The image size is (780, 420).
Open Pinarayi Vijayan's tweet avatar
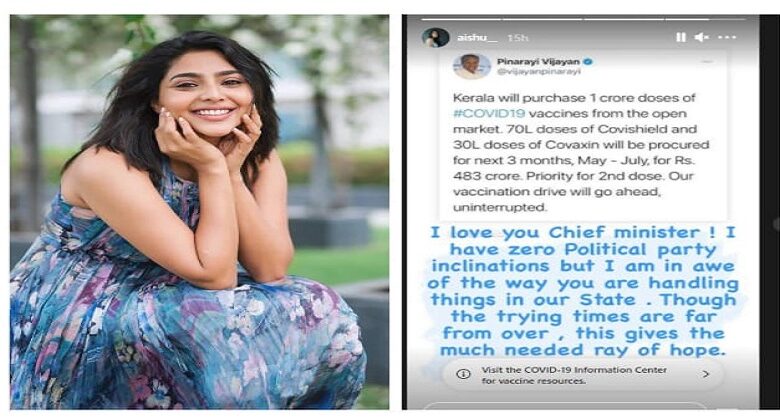[x=472, y=66]
